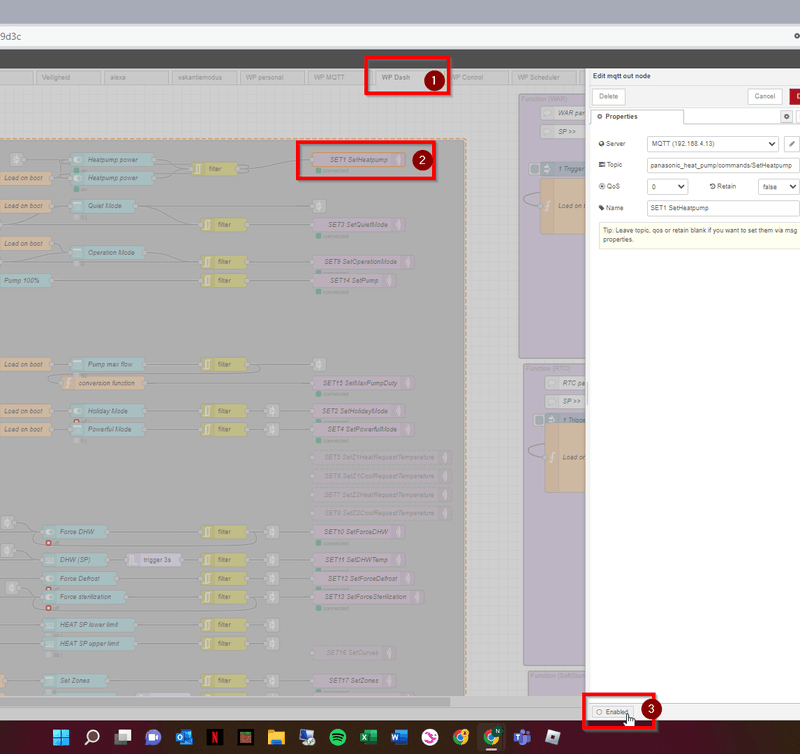
Task: Open Netflix from taskbar
Action: [215, 737]
